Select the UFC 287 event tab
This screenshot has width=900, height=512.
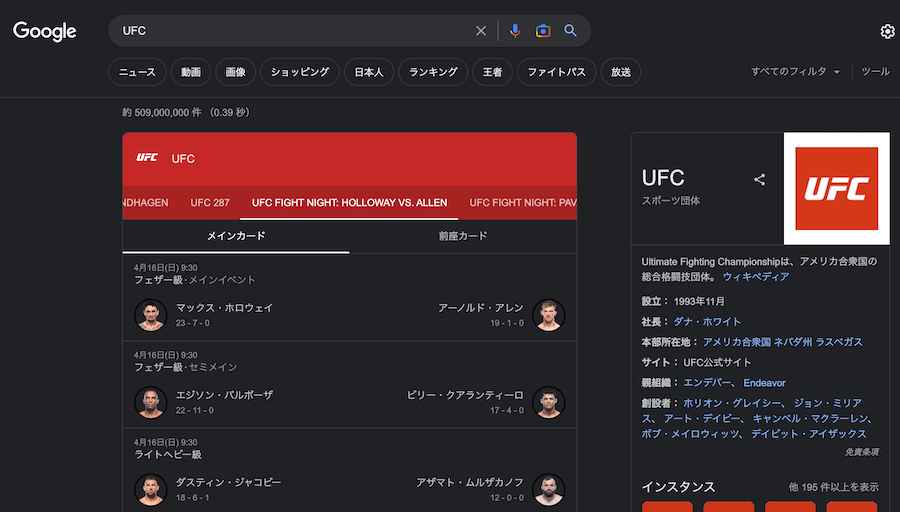210,202
